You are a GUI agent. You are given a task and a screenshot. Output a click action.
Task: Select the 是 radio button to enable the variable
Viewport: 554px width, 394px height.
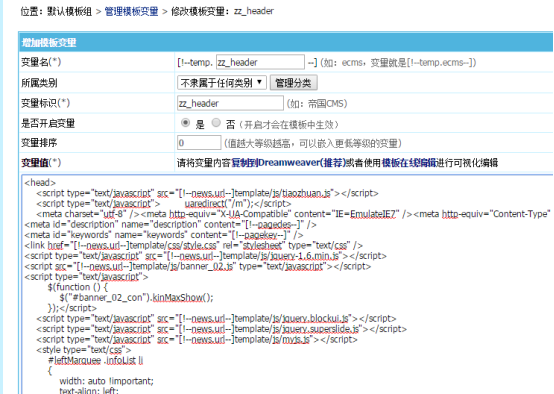coord(185,123)
